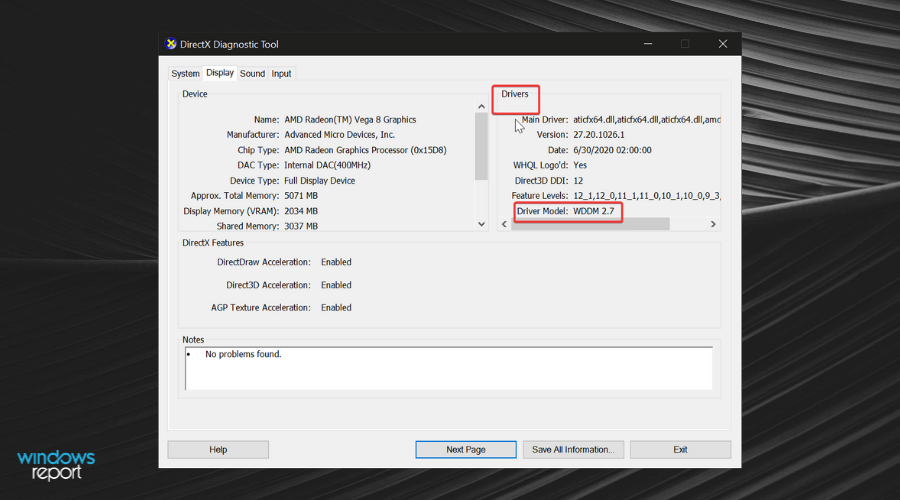Click the DAC type value Internal DAC(400MHz)
900x500 pixels.
(327, 165)
